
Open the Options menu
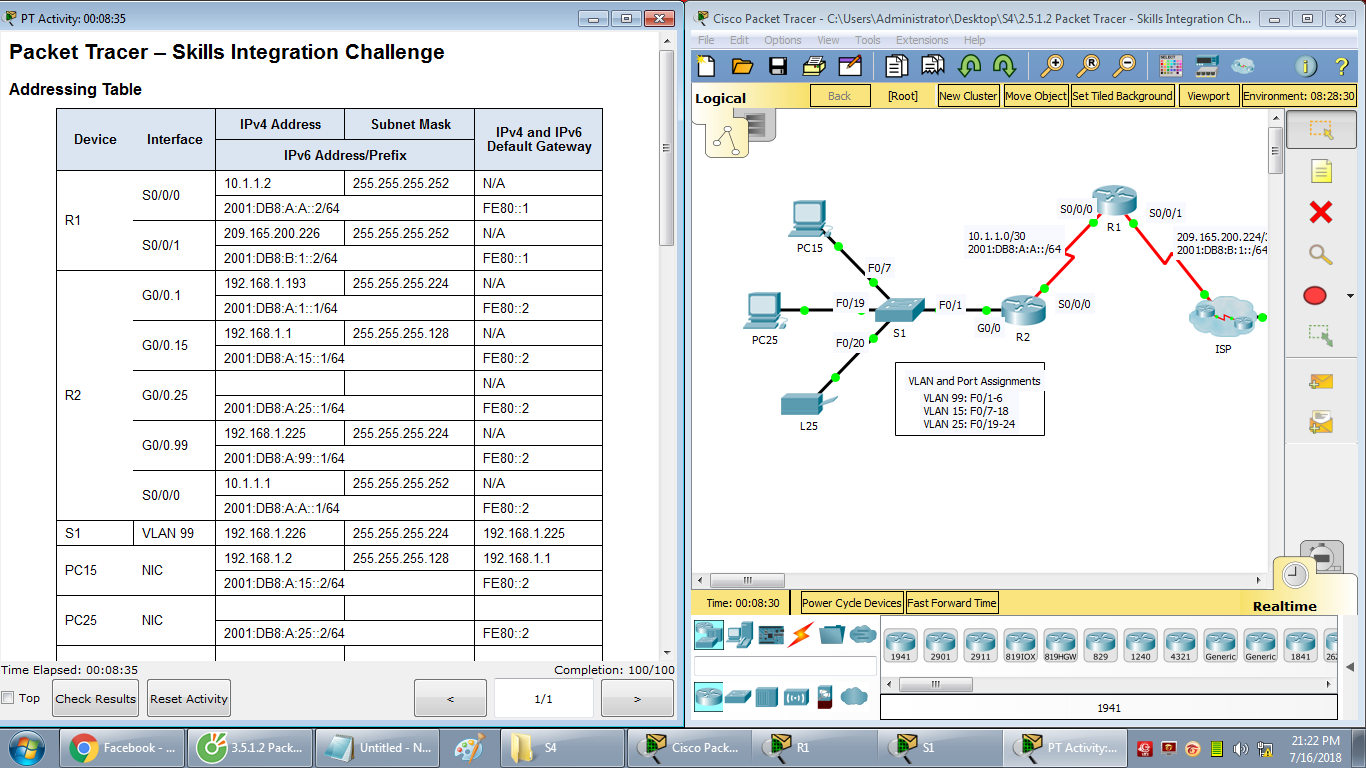tap(783, 40)
